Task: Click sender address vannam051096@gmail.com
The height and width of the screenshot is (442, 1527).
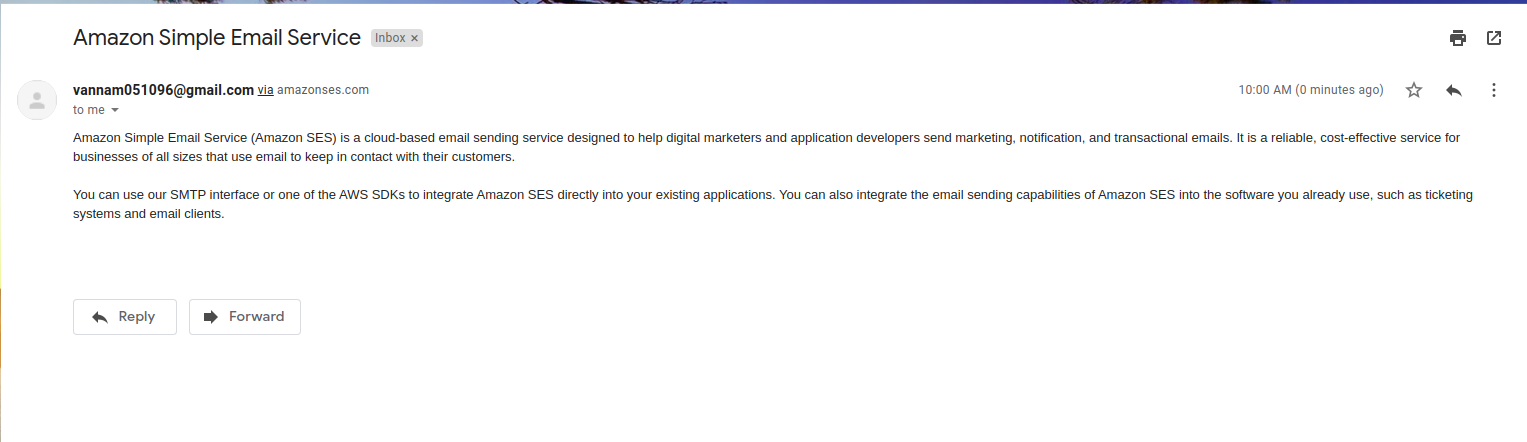Action: pyautogui.click(x=163, y=89)
